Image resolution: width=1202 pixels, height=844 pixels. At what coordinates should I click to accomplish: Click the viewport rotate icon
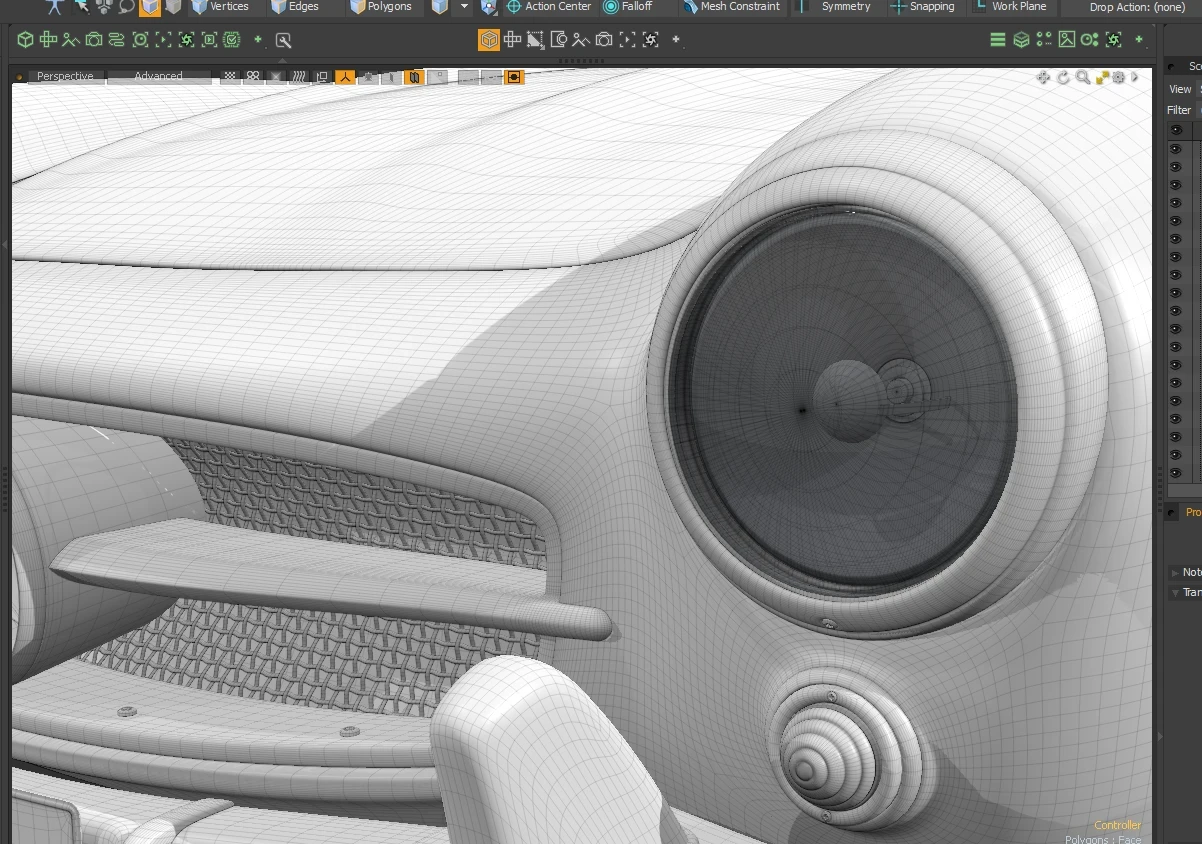tap(1063, 77)
